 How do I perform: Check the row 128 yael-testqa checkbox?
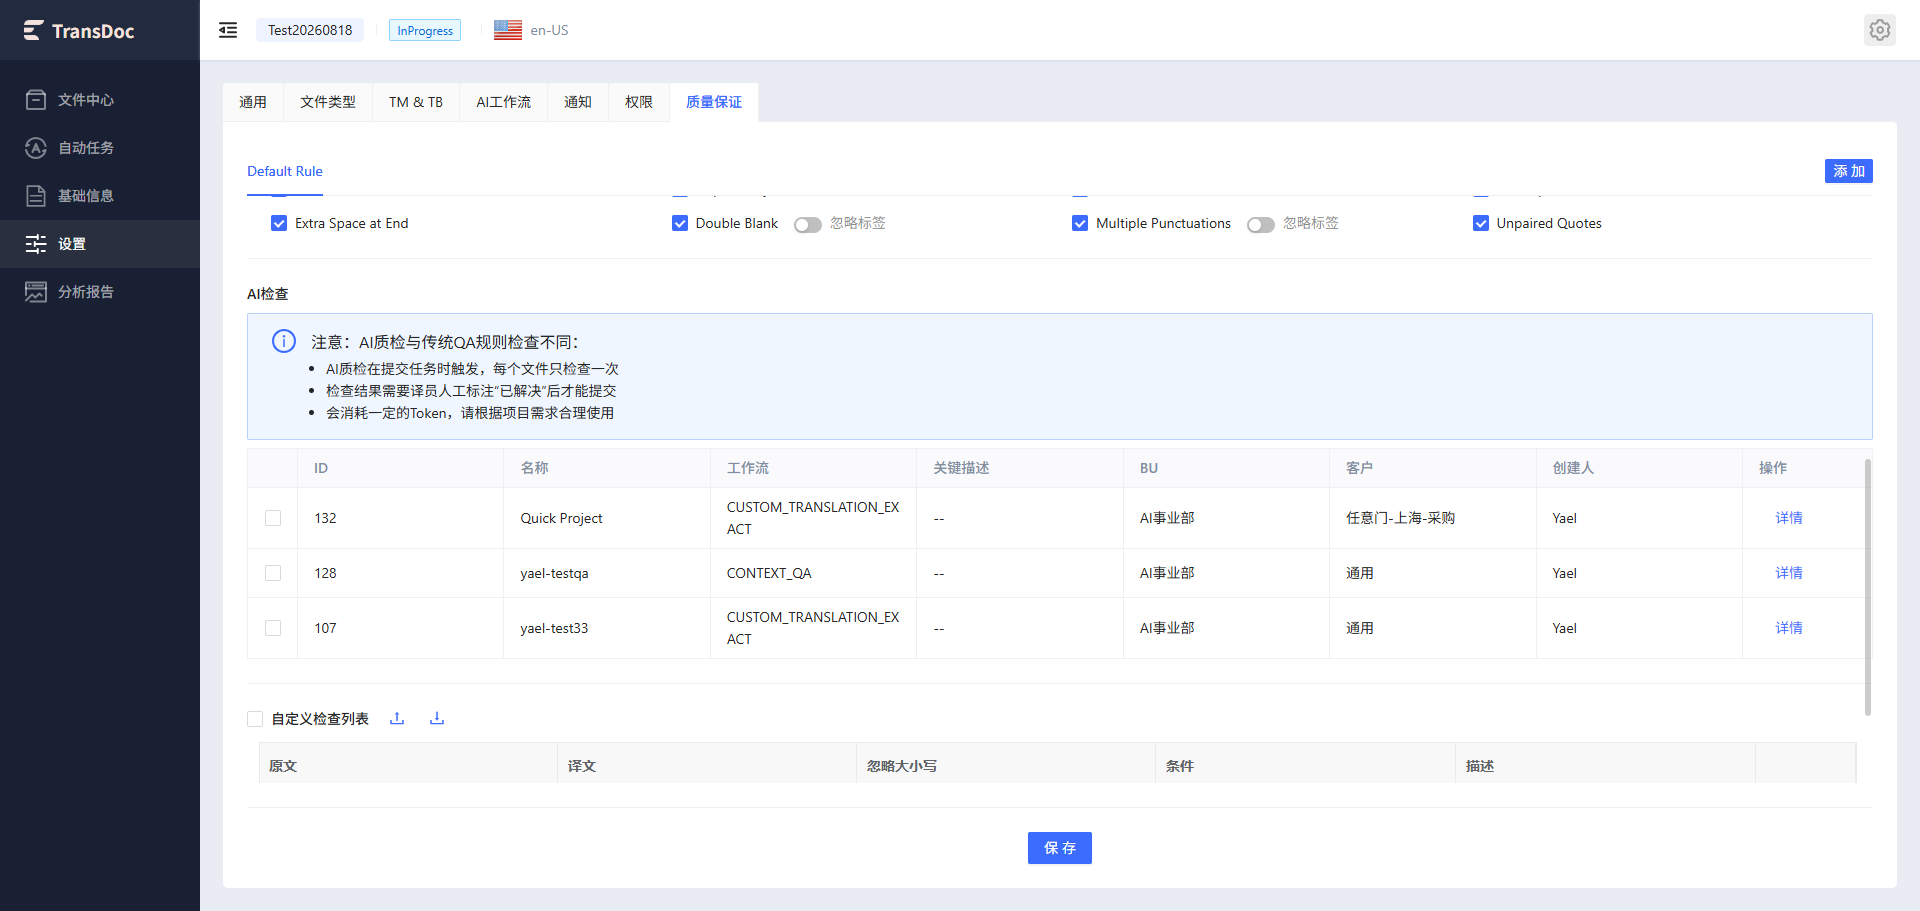[273, 573]
